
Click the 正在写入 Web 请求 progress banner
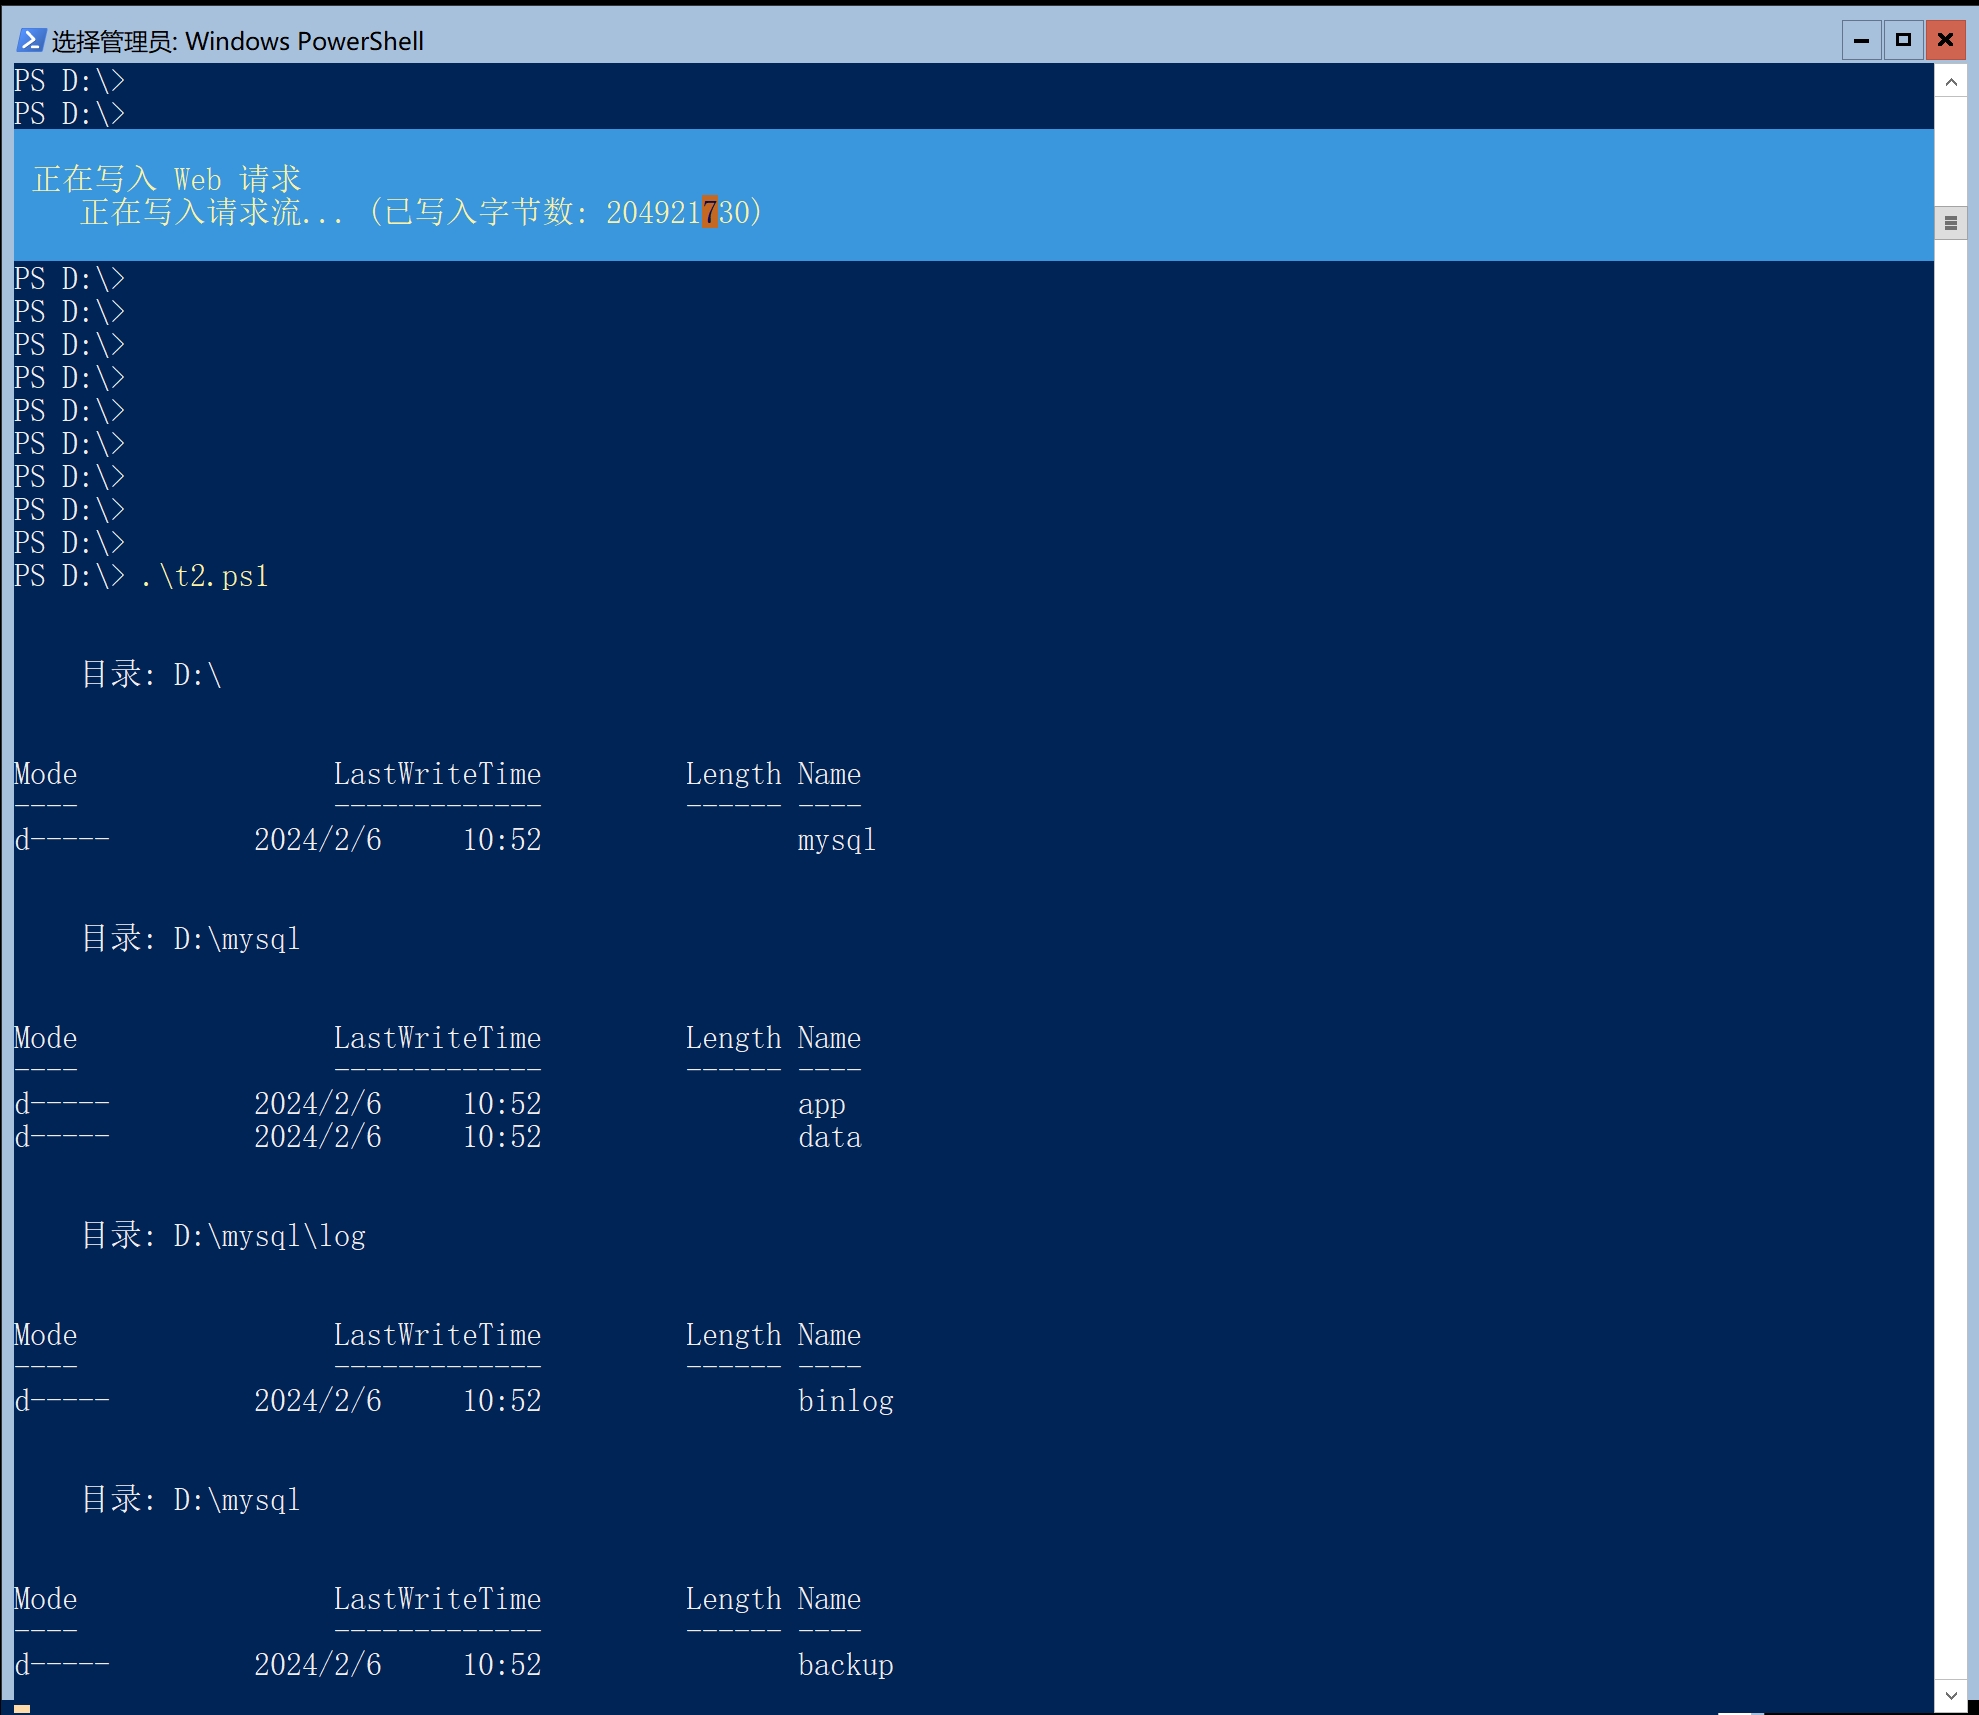[x=167, y=179]
